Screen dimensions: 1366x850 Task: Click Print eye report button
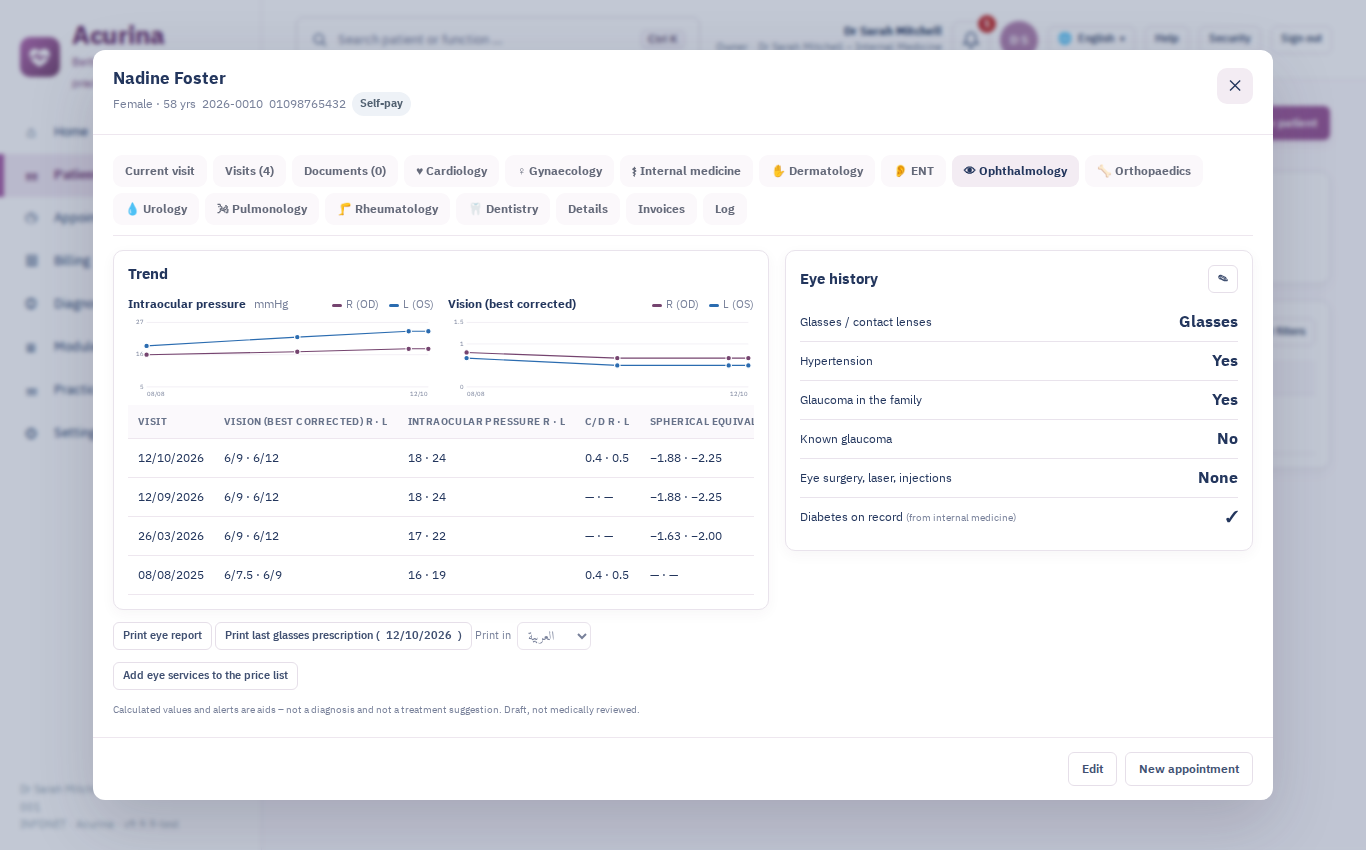pos(162,636)
